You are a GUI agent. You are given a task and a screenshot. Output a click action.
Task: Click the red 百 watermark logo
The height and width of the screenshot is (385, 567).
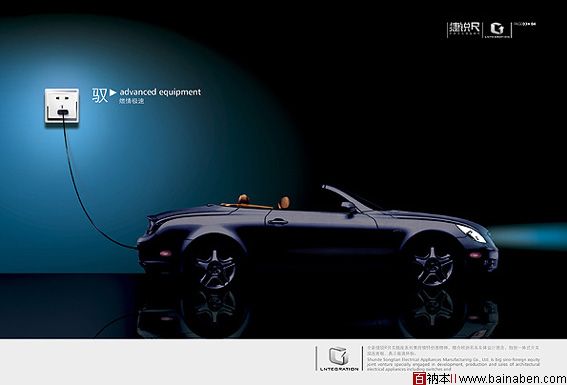[419, 378]
